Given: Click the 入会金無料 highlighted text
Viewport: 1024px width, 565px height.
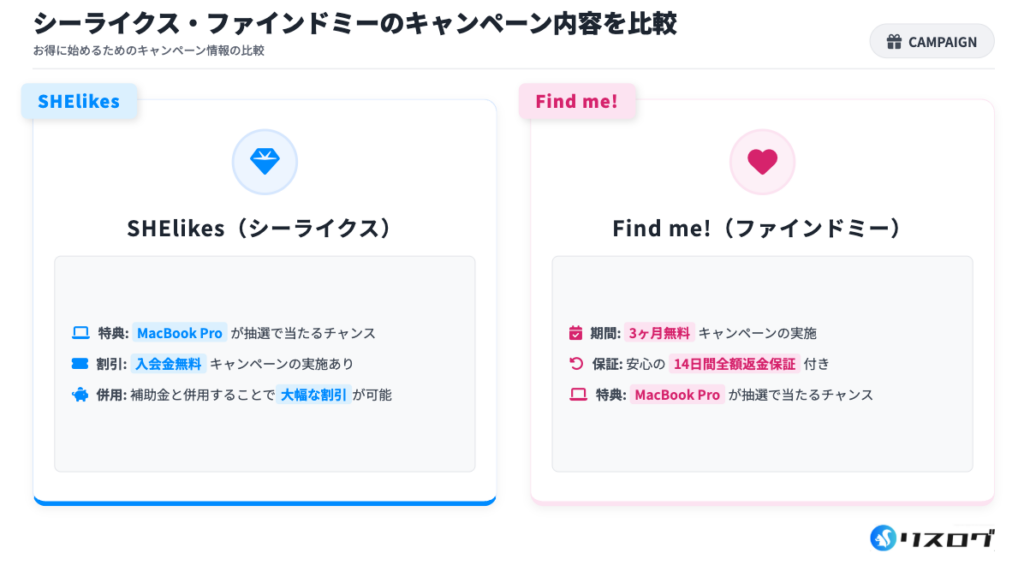Looking at the screenshot, I should [168, 364].
